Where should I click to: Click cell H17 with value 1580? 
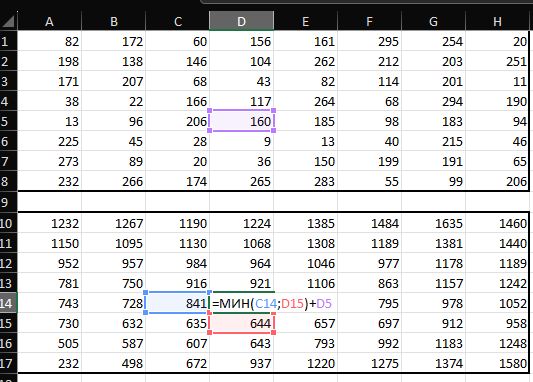point(498,363)
